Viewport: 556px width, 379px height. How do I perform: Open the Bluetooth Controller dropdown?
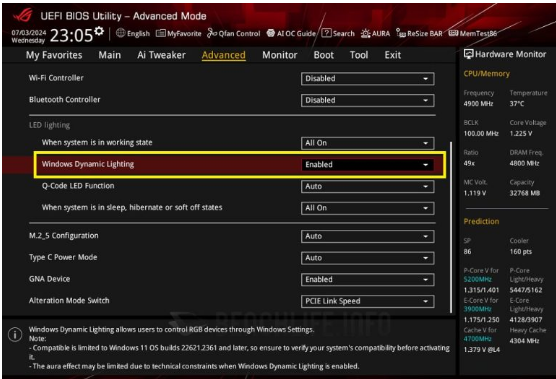tap(367, 100)
